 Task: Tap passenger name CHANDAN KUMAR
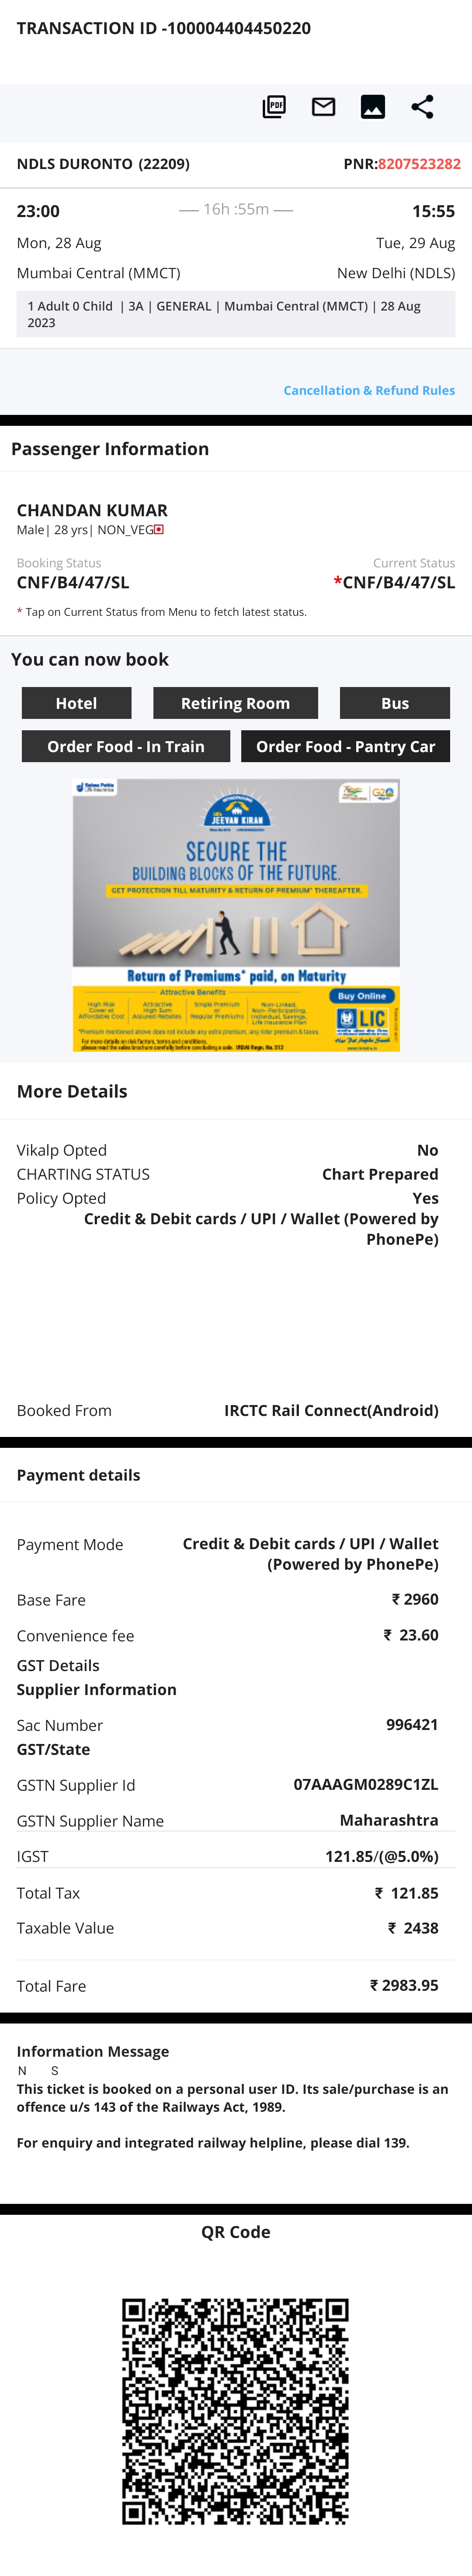click(92, 510)
